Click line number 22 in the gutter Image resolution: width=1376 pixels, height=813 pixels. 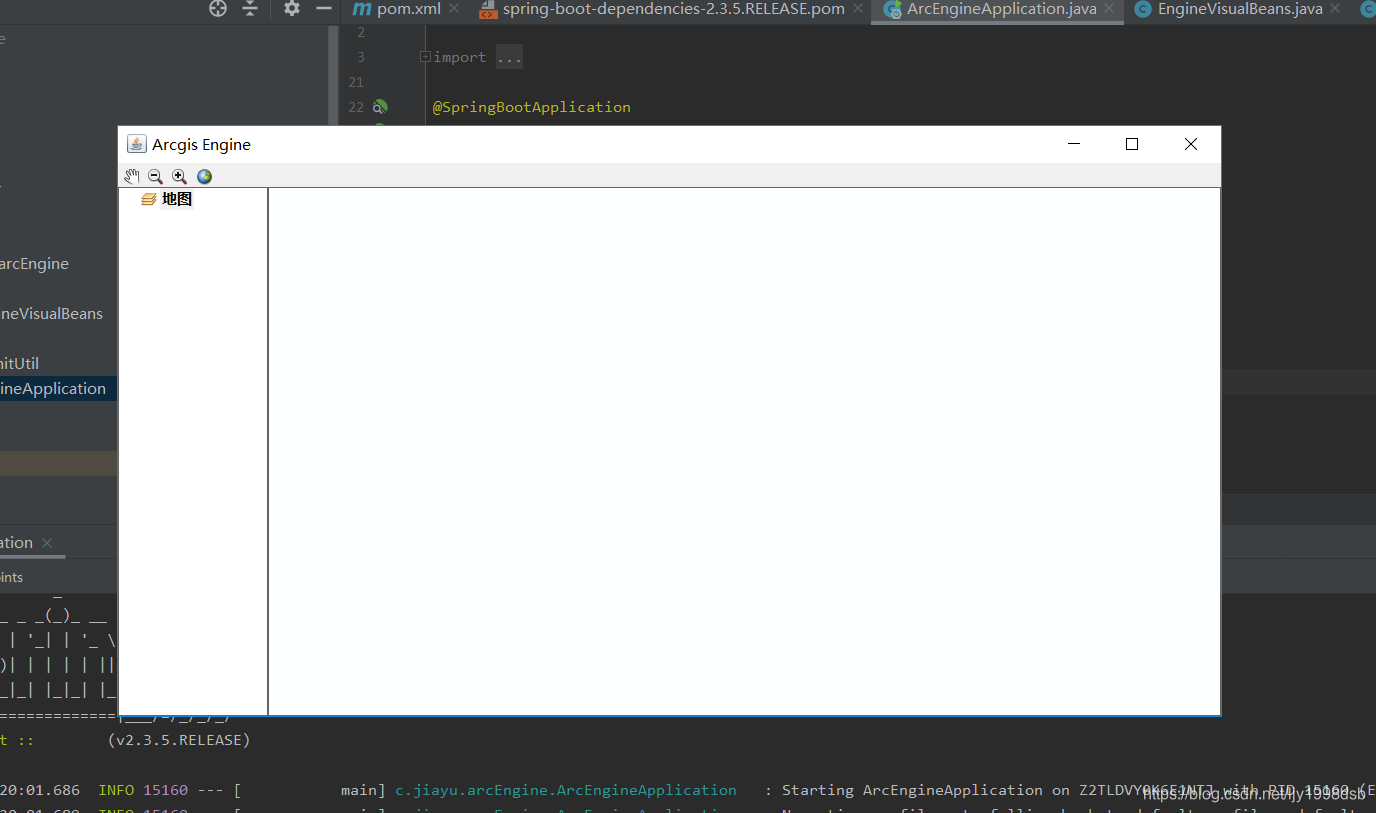coord(356,107)
